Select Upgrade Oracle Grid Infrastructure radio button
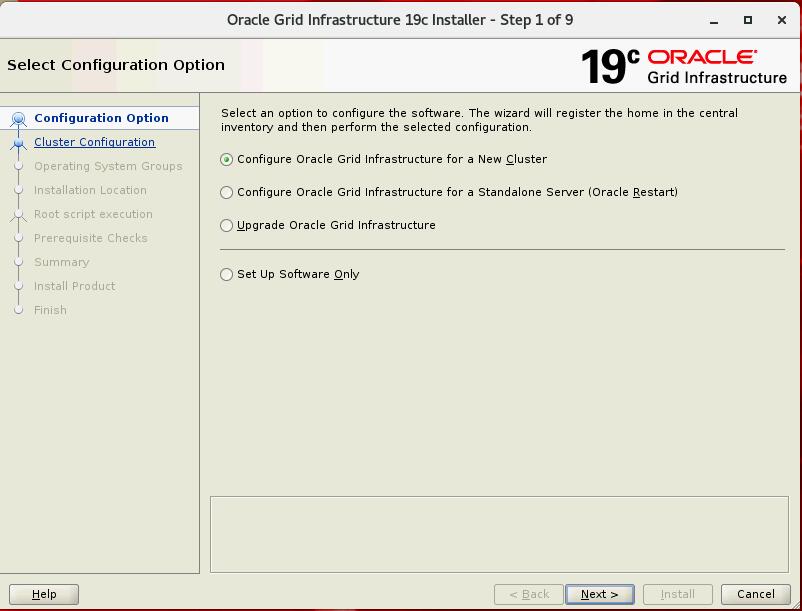The image size is (802, 611). click(x=227, y=225)
